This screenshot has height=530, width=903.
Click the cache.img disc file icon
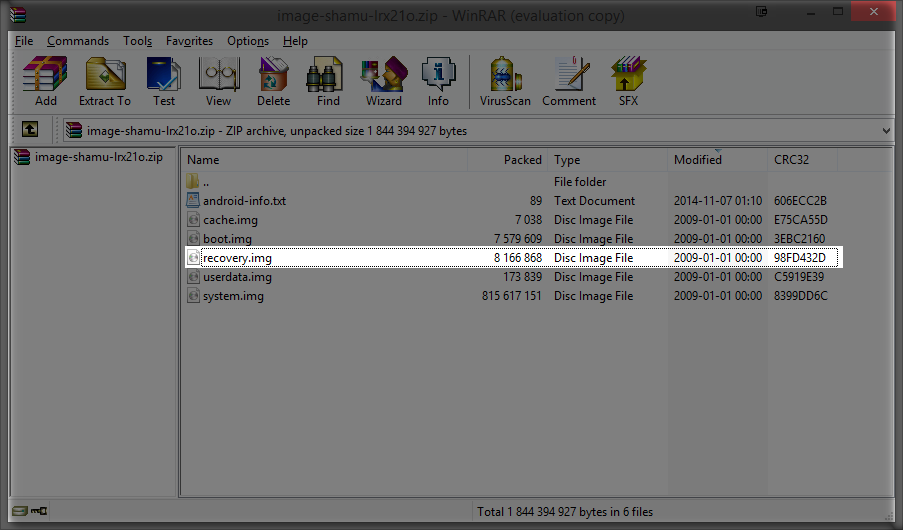point(193,219)
